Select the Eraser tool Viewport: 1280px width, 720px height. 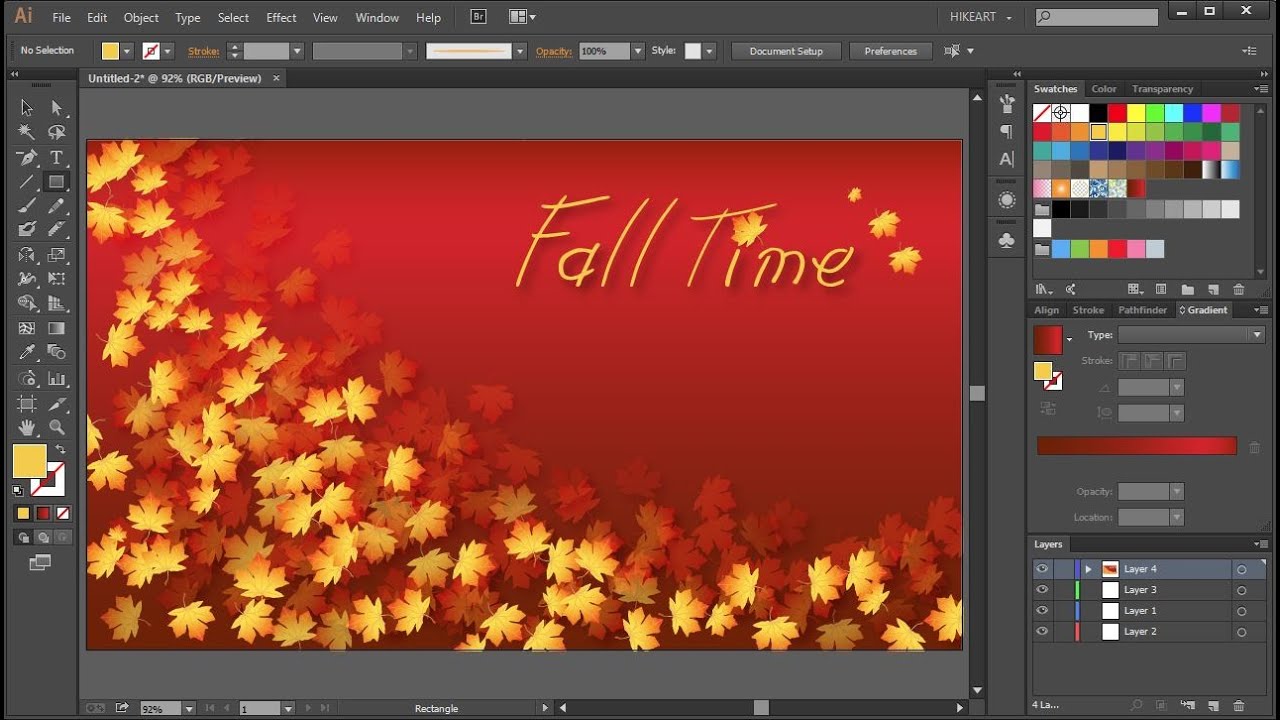click(x=57, y=230)
